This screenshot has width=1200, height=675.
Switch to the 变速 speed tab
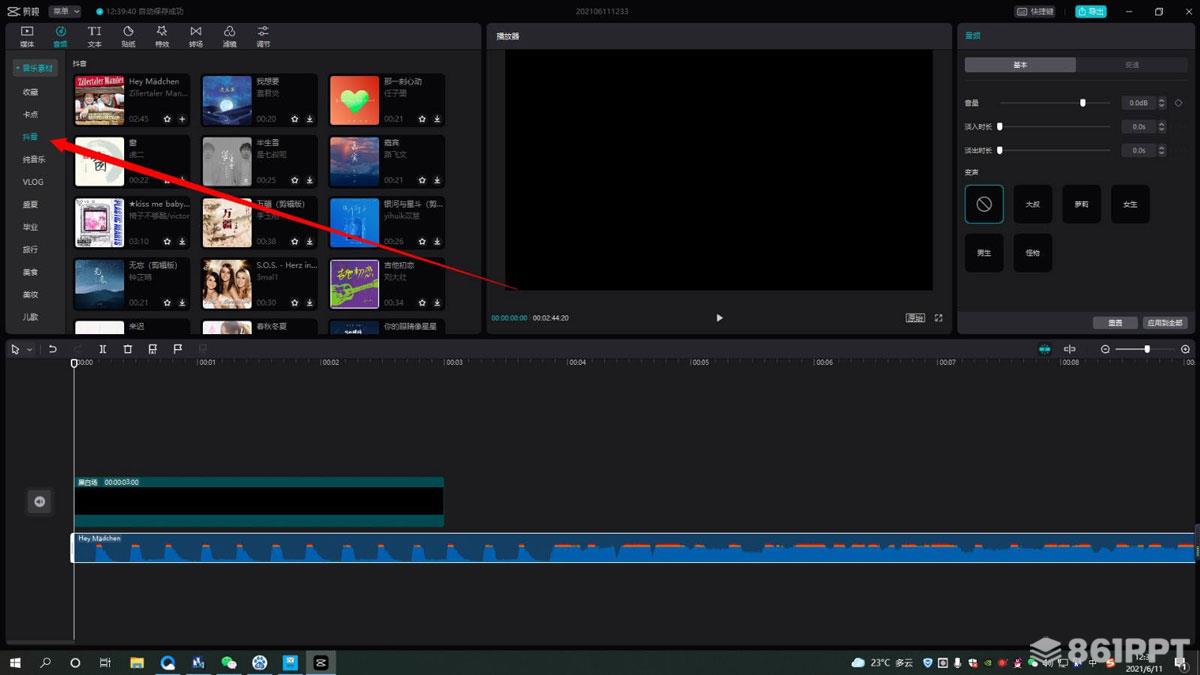click(1132, 65)
